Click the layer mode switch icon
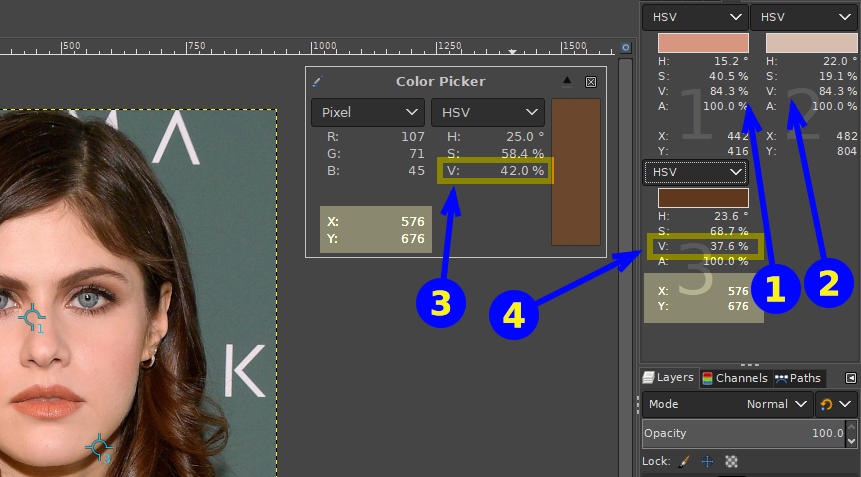This screenshot has width=861, height=477. (826, 404)
